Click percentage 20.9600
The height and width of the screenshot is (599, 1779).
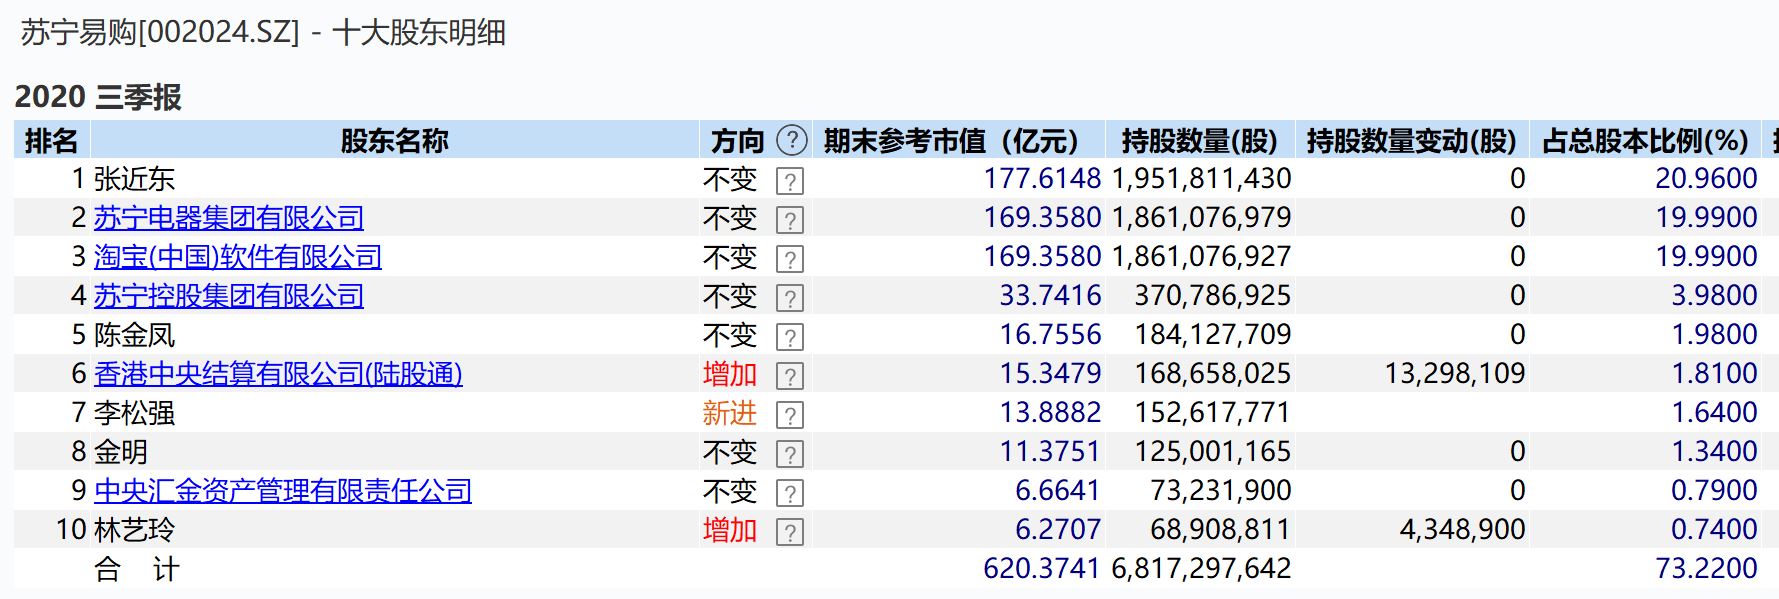tap(1706, 179)
